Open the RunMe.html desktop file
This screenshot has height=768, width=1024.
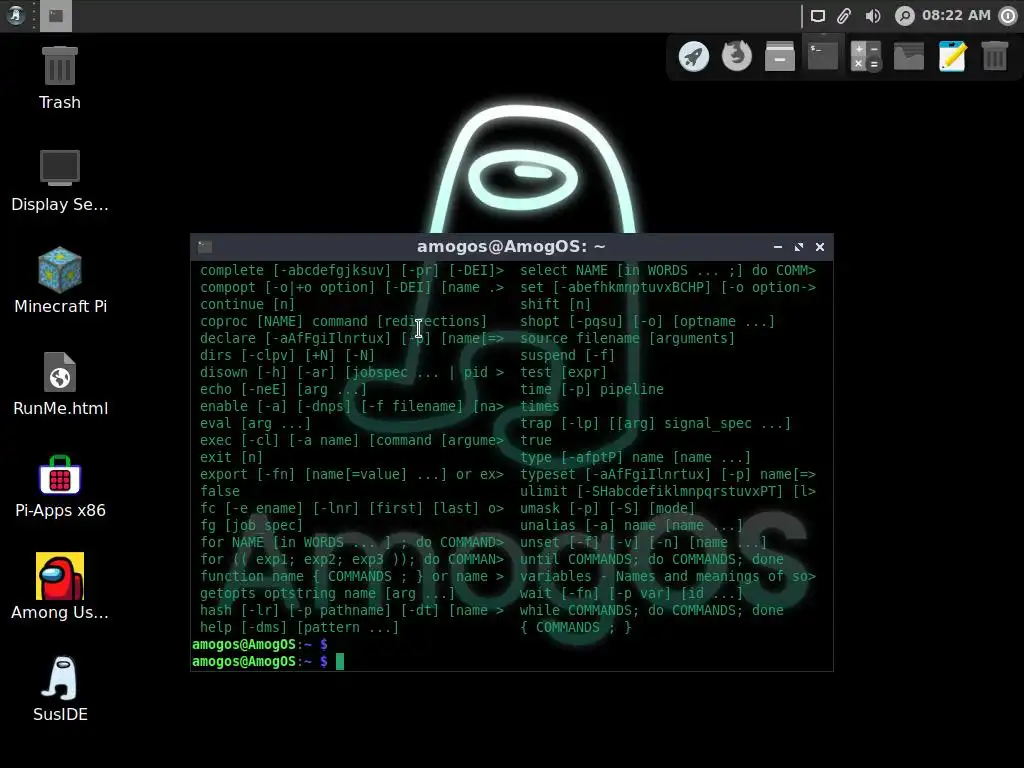[x=59, y=384]
